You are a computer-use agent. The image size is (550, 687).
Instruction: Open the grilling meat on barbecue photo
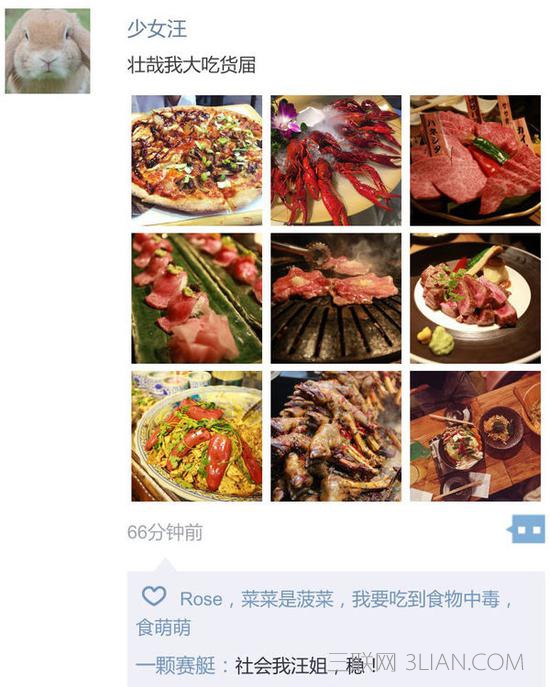[x=336, y=298]
